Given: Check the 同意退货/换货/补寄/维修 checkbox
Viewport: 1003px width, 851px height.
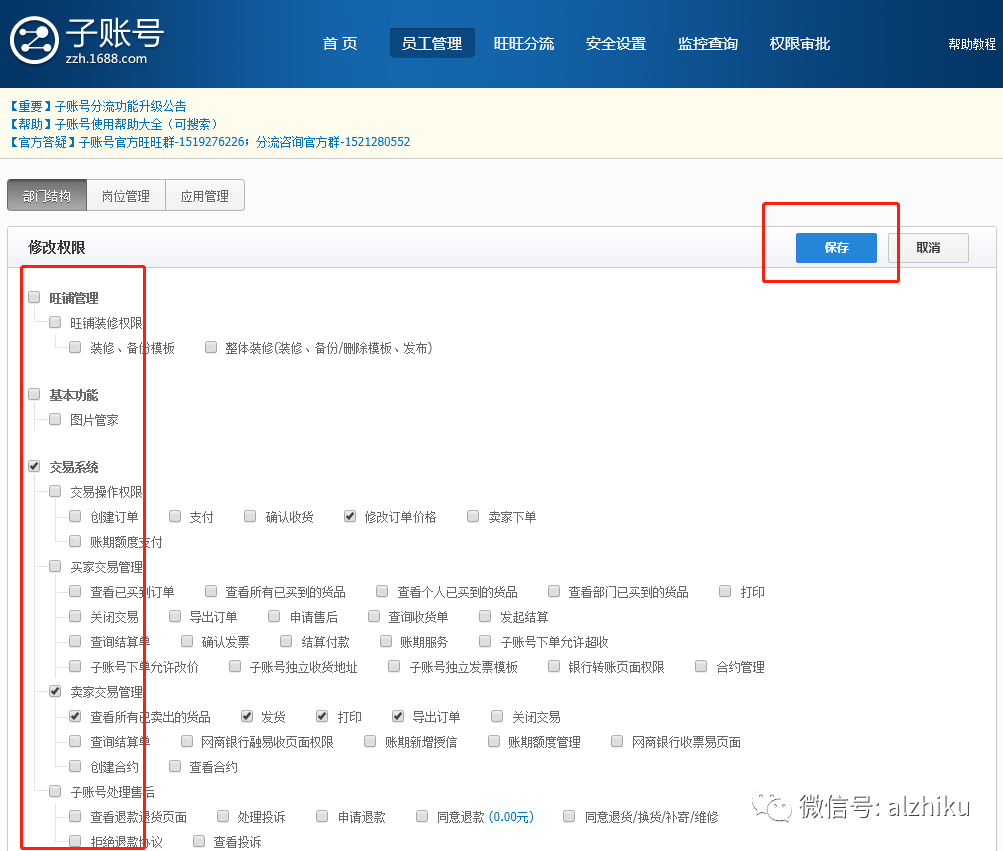Looking at the screenshot, I should [x=569, y=816].
